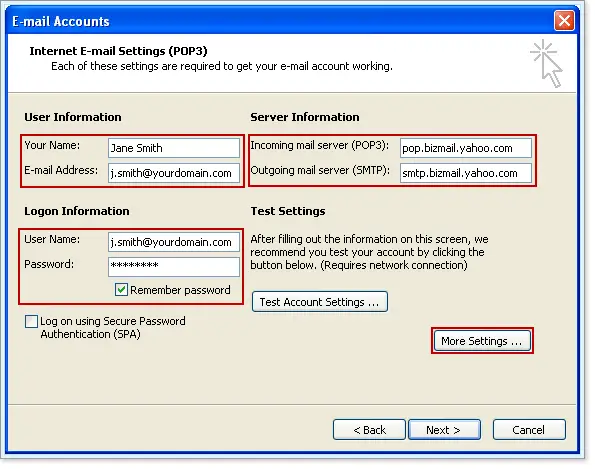Viewport: 595px width, 469px height.
Task: Select the E-mail Address input field
Action: click(x=174, y=173)
